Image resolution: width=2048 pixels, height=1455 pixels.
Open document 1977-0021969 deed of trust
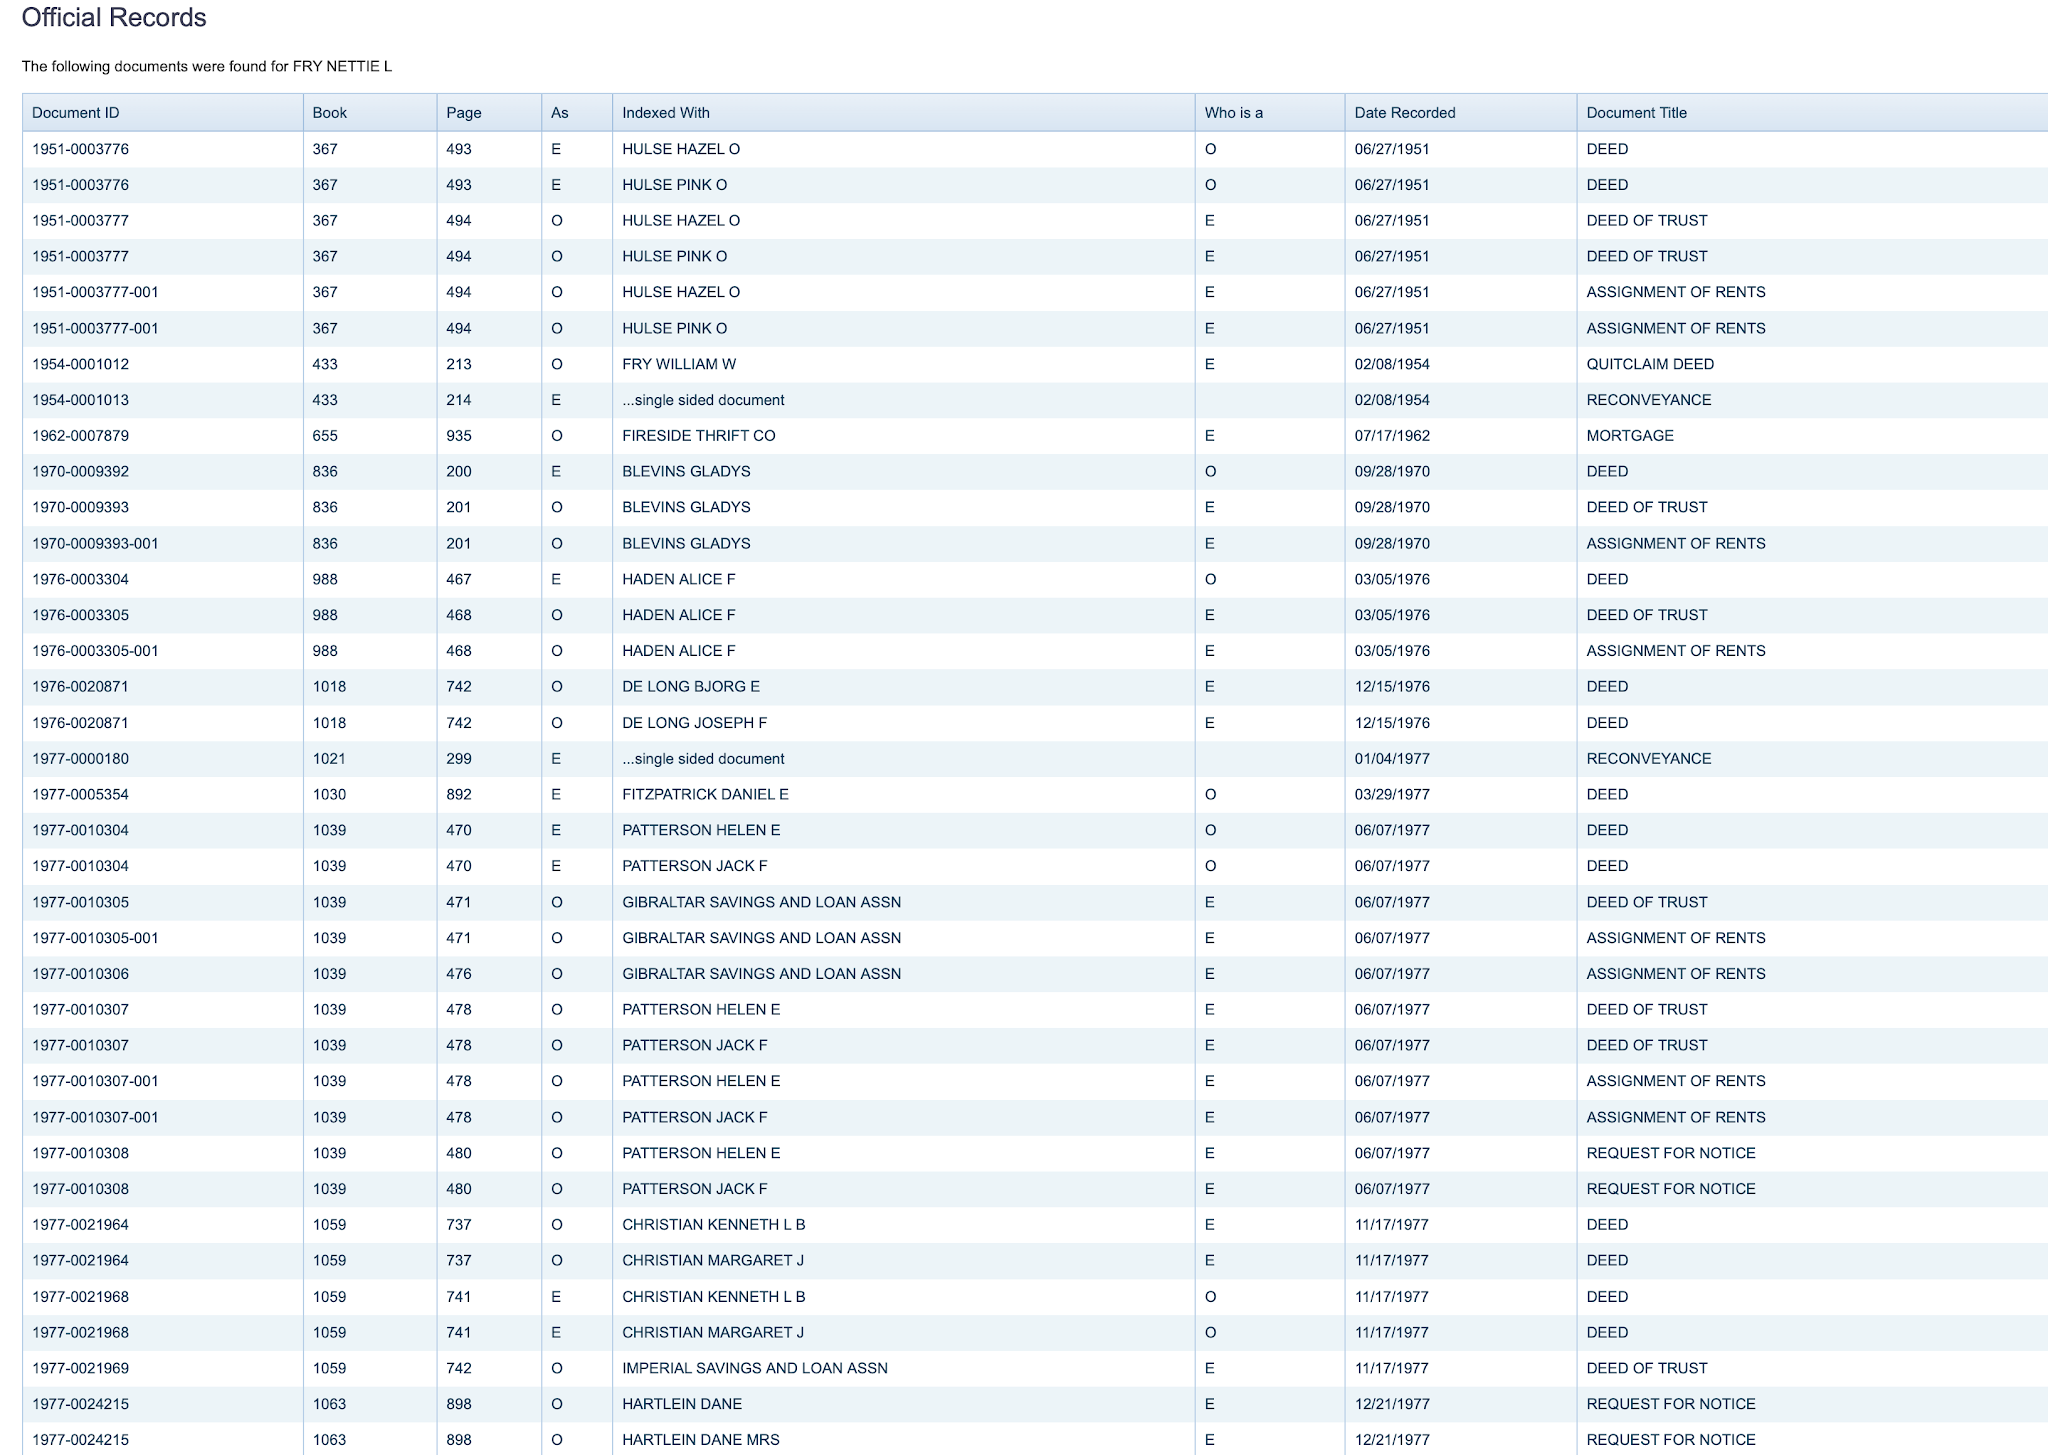tap(80, 1368)
